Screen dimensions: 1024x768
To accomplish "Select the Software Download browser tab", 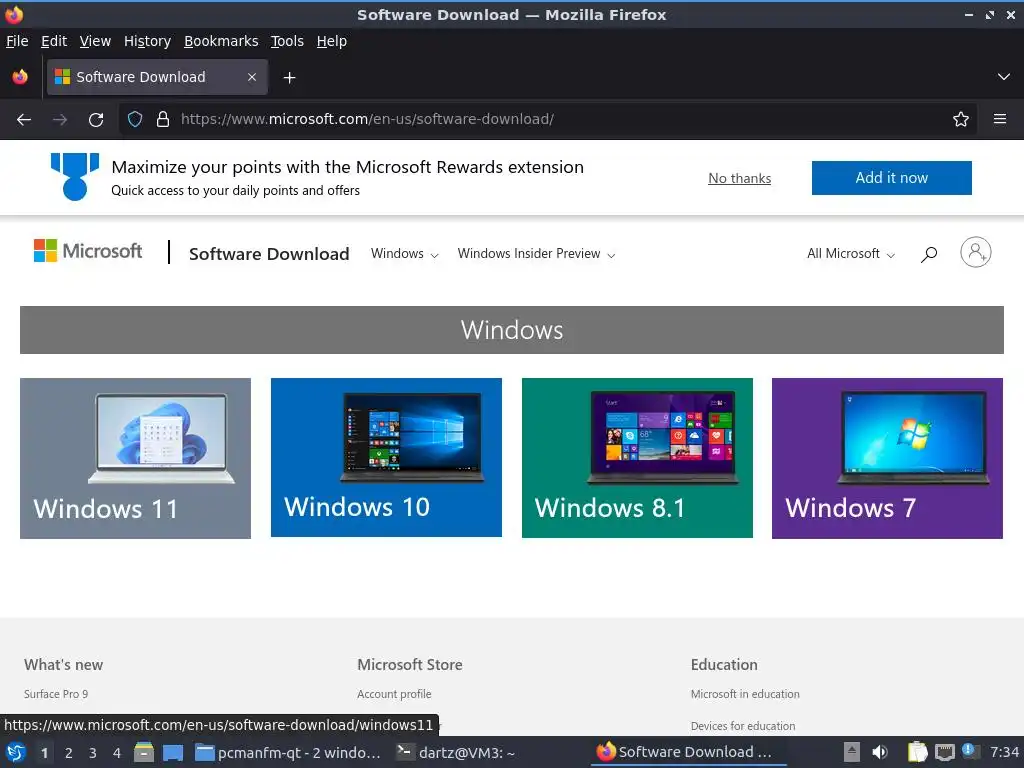I will coord(157,77).
